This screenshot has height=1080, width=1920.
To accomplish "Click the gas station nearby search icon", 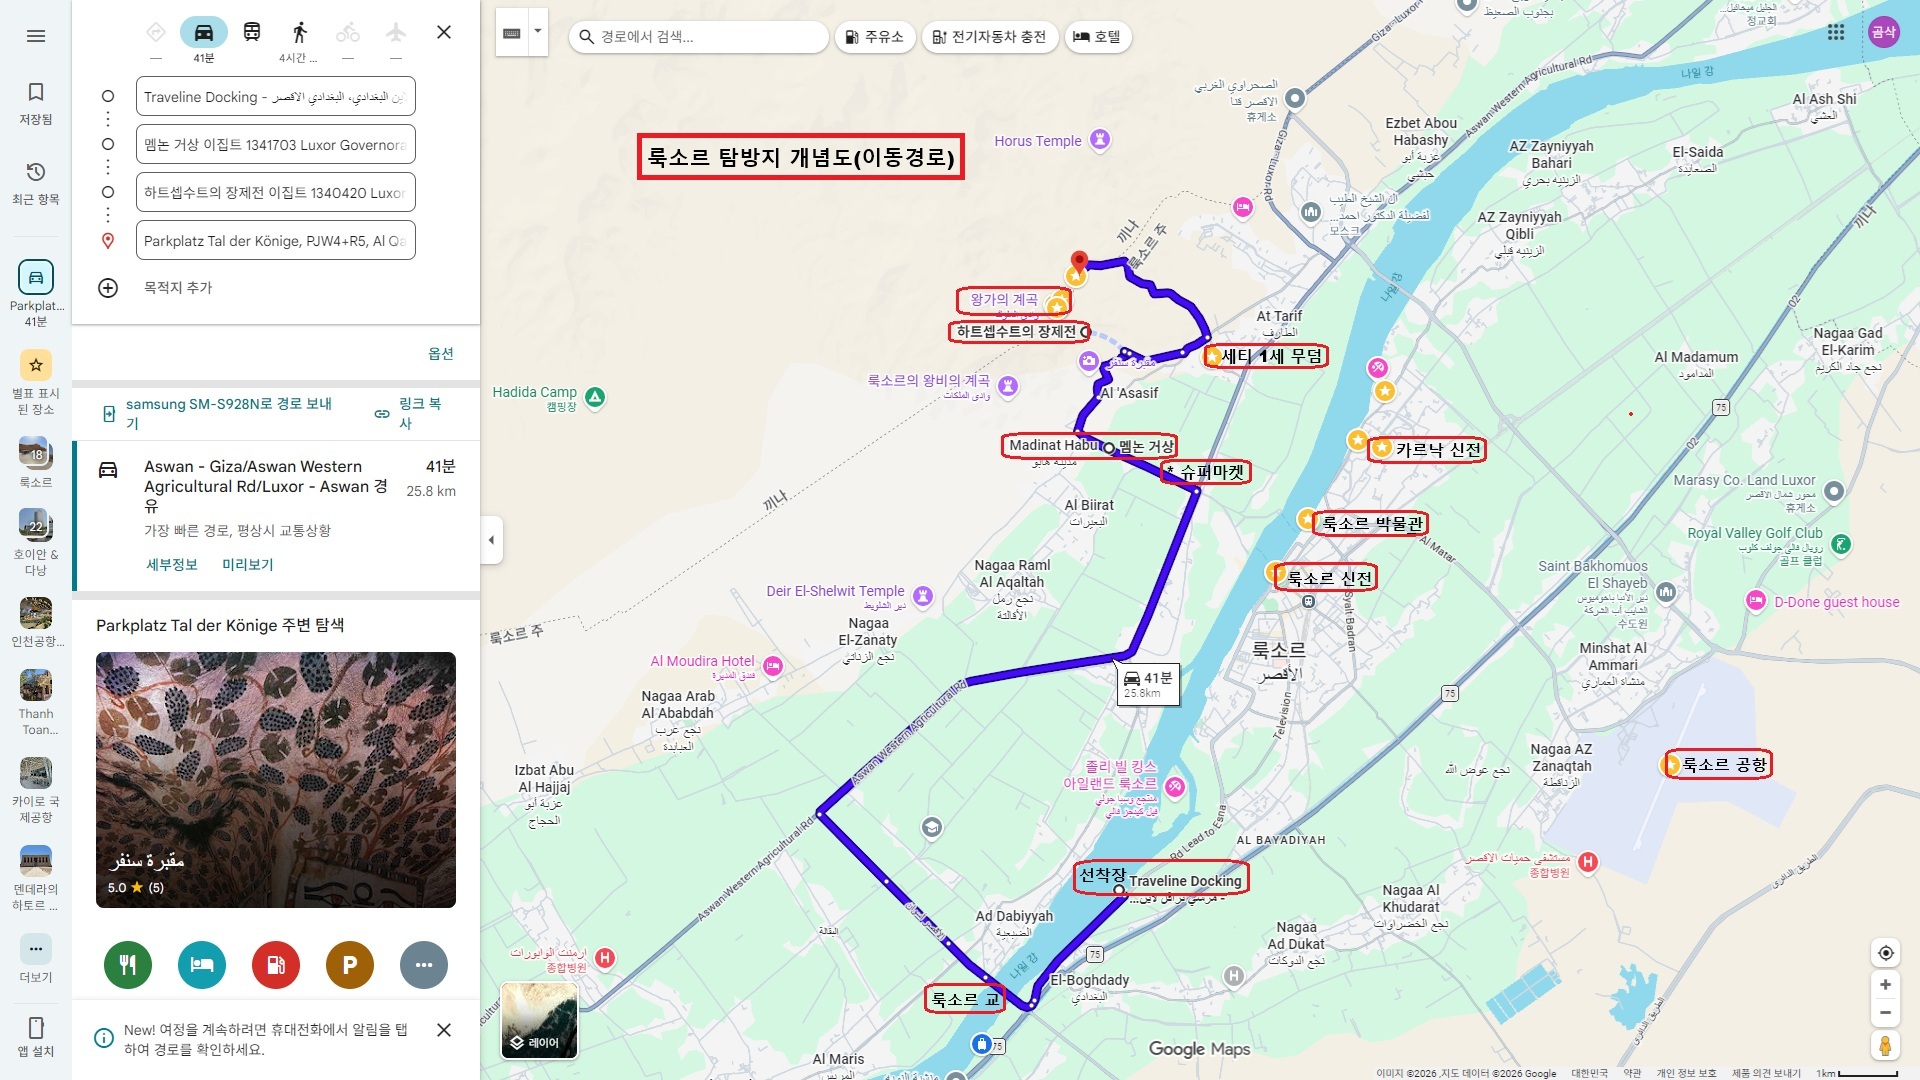I will pos(276,965).
